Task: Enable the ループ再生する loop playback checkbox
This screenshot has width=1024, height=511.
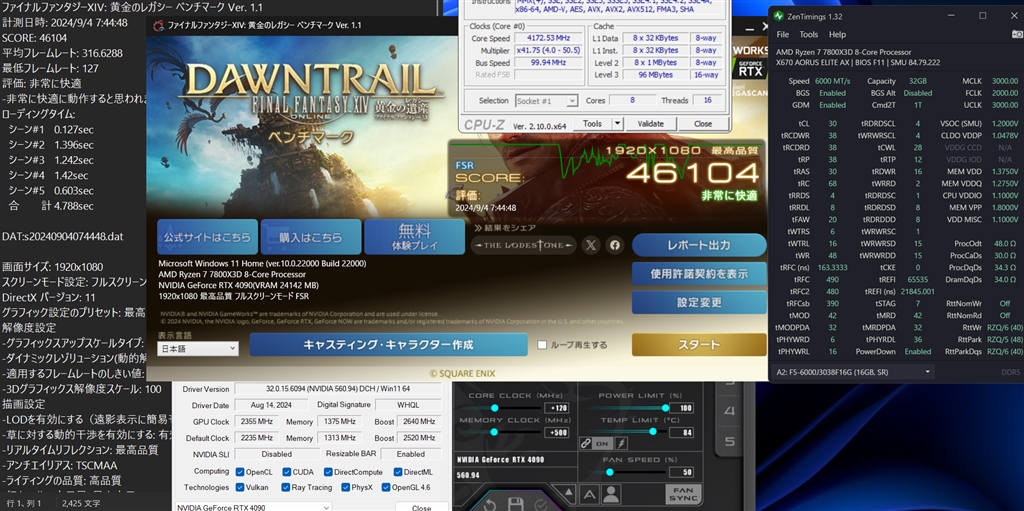Action: pos(542,345)
